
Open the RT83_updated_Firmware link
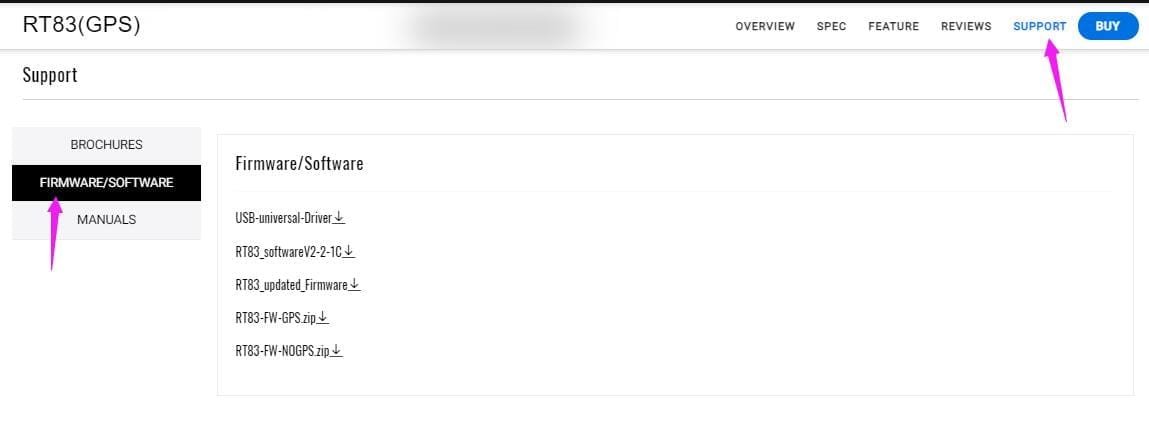click(x=292, y=284)
